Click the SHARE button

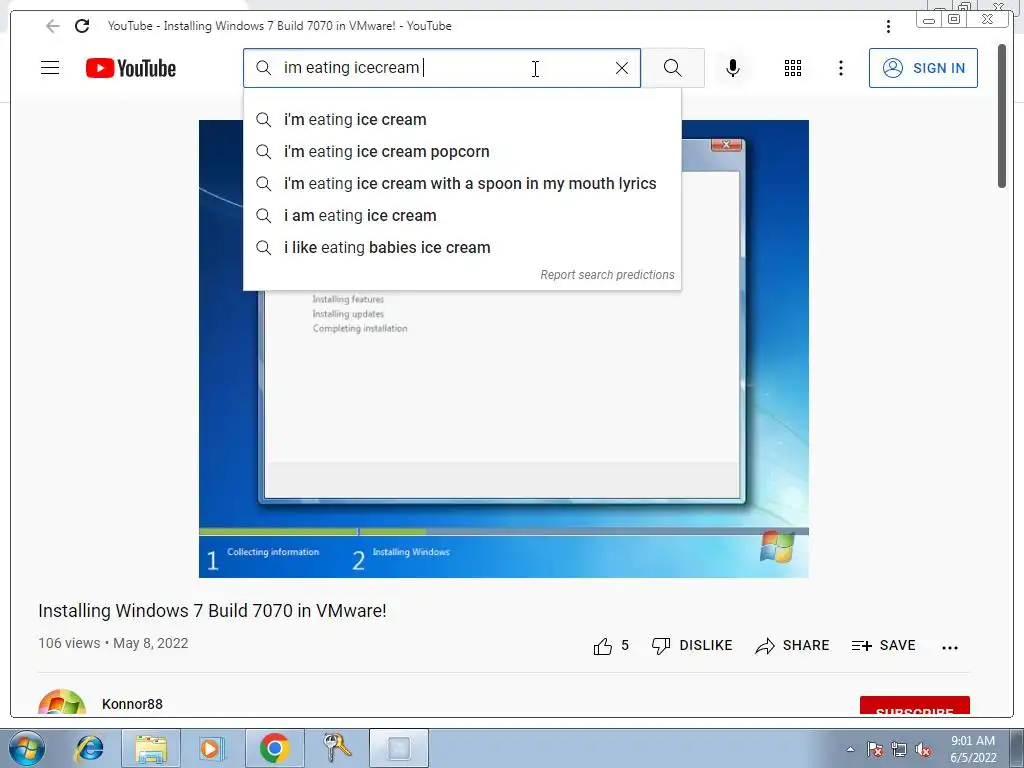coord(792,646)
